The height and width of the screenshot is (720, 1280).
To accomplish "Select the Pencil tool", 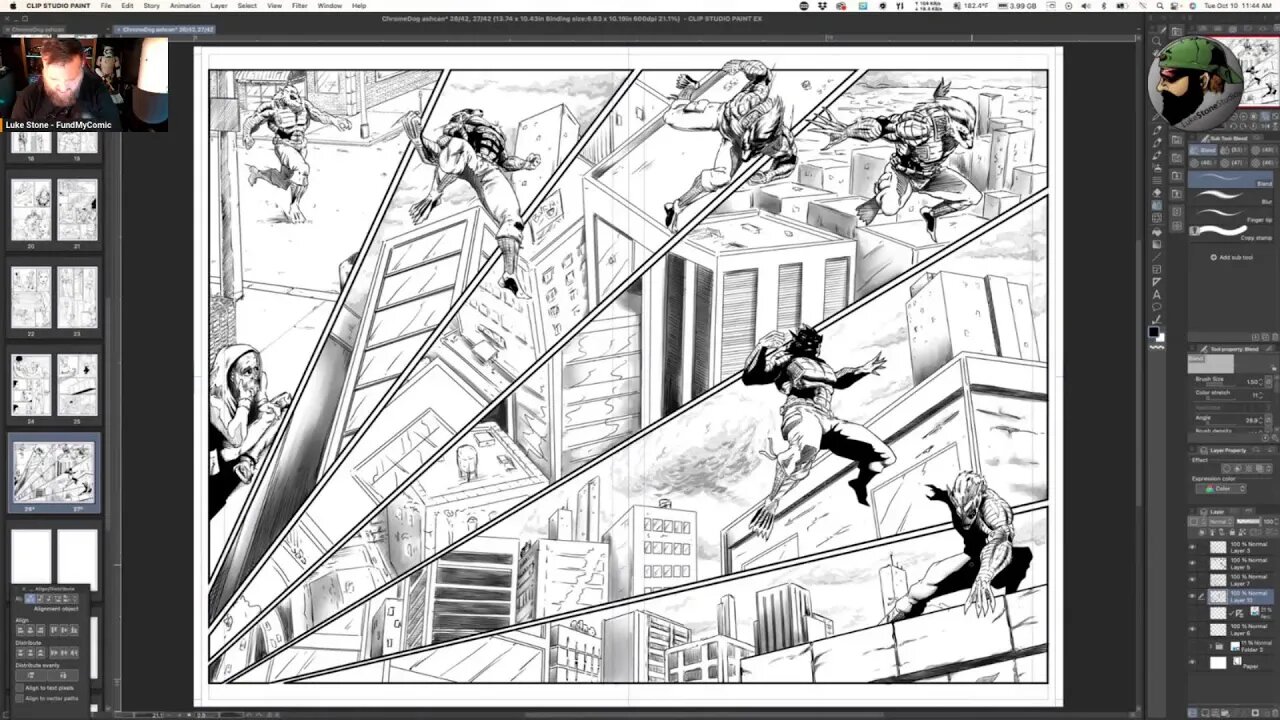I will [x=1157, y=143].
